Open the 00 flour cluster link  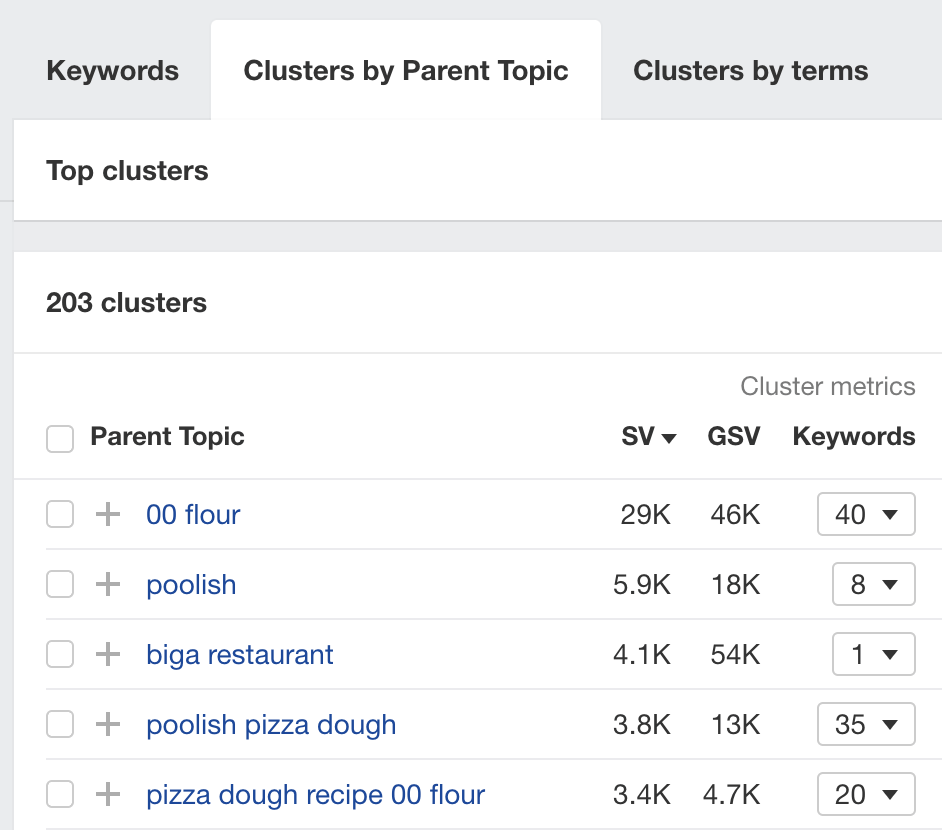pyautogui.click(x=192, y=514)
